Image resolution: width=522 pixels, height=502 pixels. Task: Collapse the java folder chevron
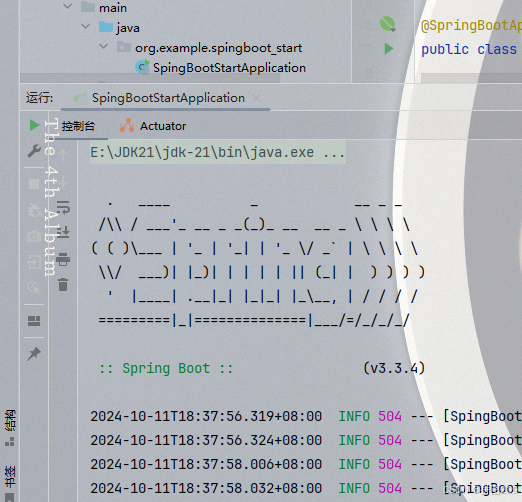(86, 26)
